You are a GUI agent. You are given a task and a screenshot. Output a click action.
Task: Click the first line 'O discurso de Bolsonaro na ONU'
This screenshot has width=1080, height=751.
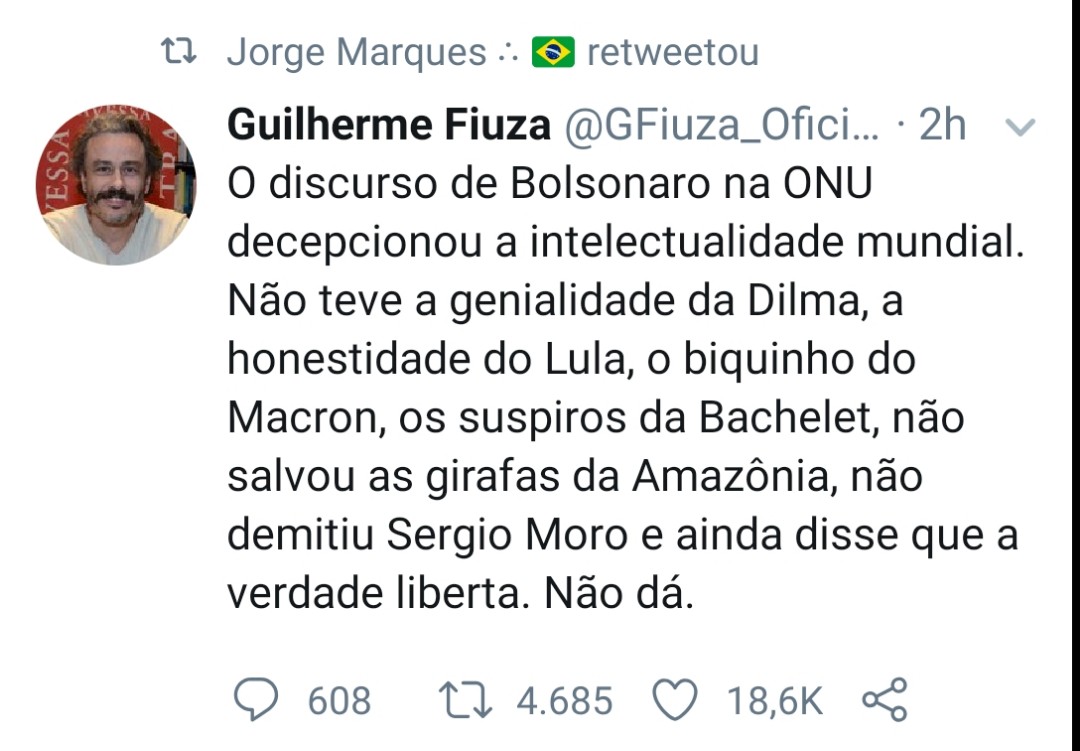(550, 183)
